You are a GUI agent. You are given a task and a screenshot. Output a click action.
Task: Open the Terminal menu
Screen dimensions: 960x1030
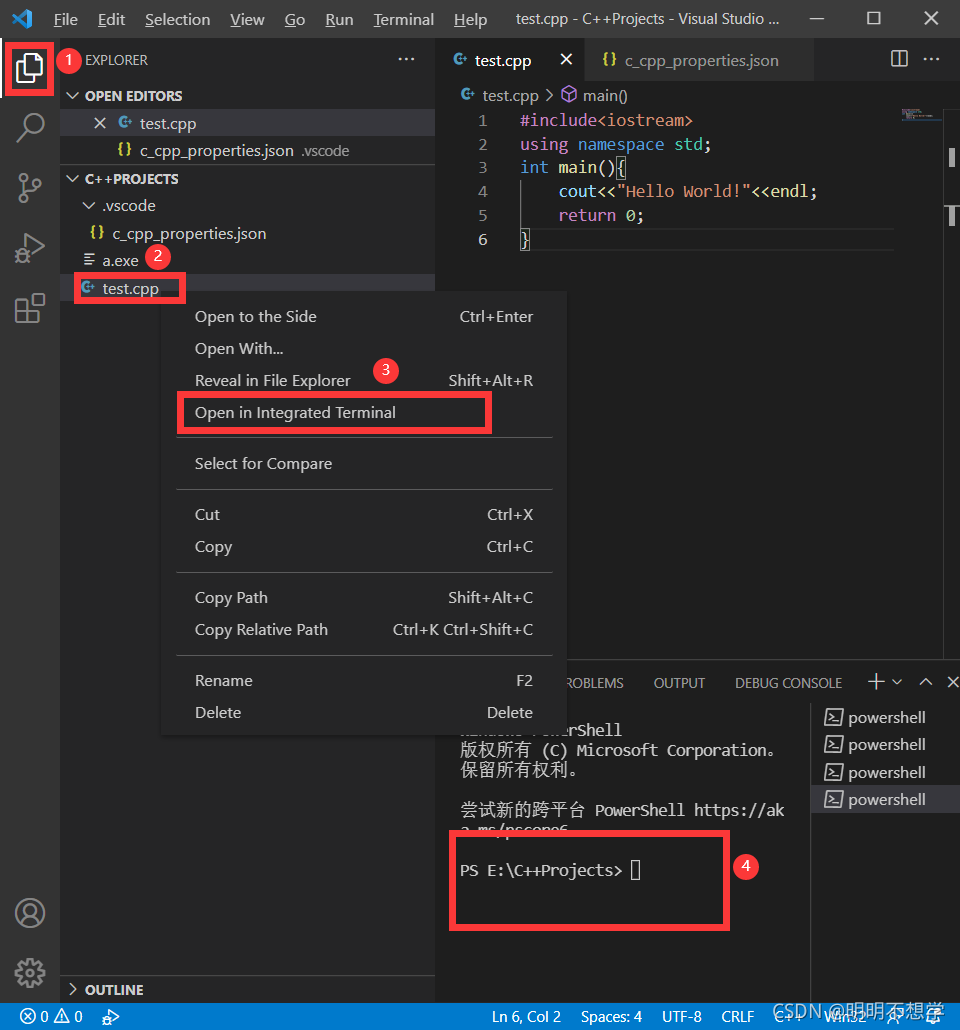403,20
